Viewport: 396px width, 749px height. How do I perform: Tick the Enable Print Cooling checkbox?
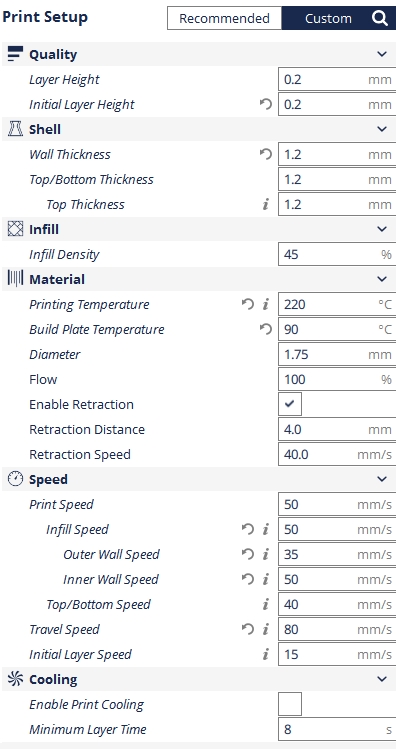290,704
